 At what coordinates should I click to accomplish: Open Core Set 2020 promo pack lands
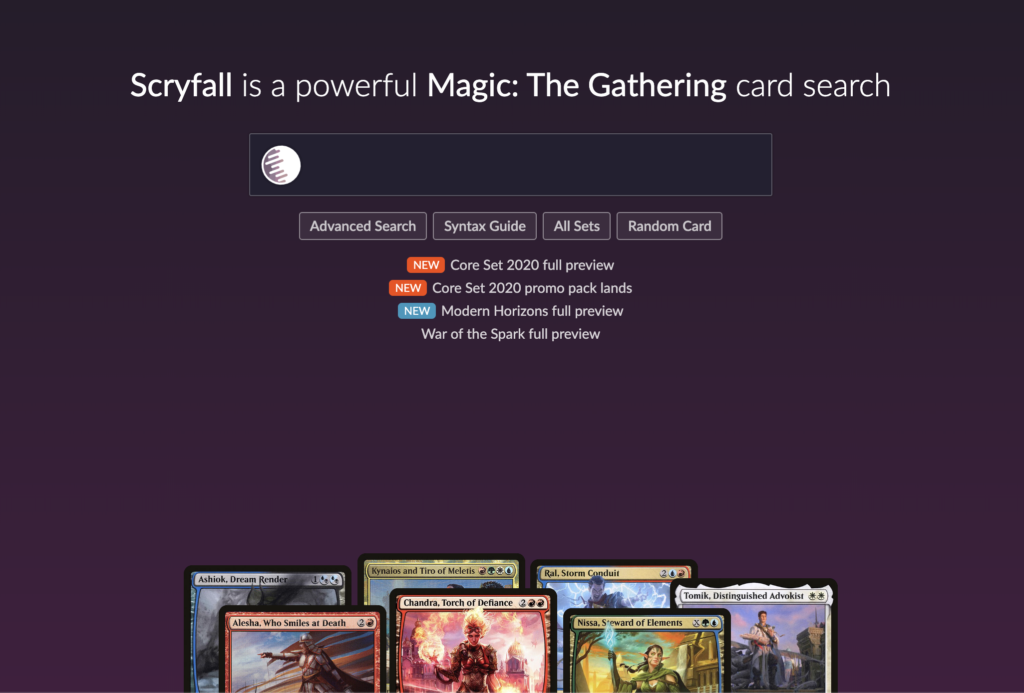click(532, 288)
